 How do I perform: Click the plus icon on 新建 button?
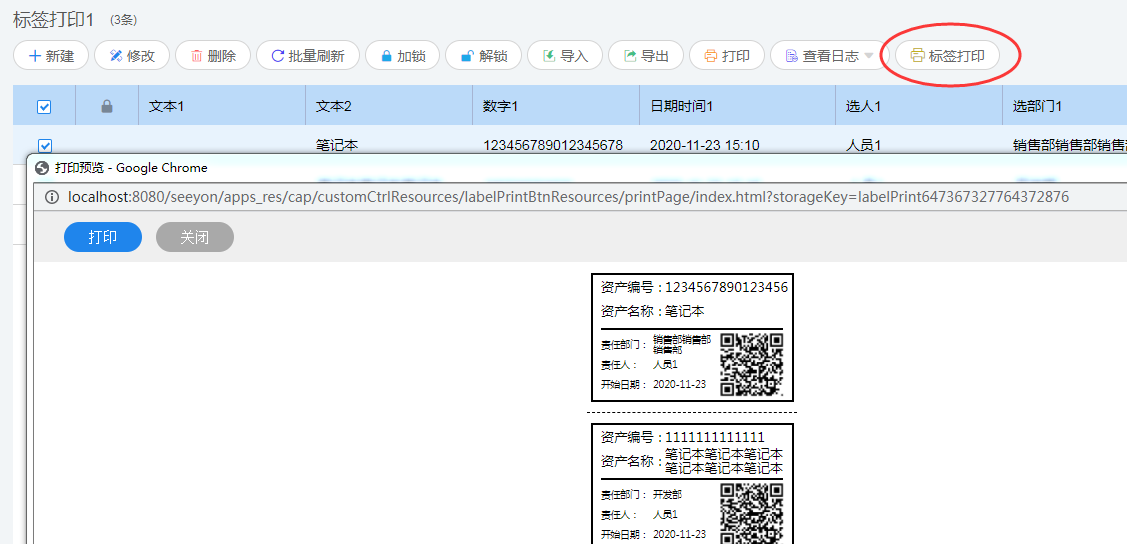click(x=34, y=55)
